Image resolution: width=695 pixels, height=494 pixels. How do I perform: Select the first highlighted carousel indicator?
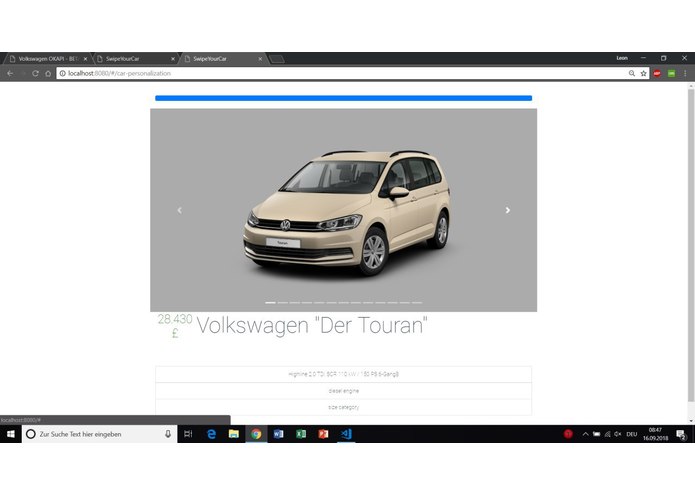coord(270,303)
